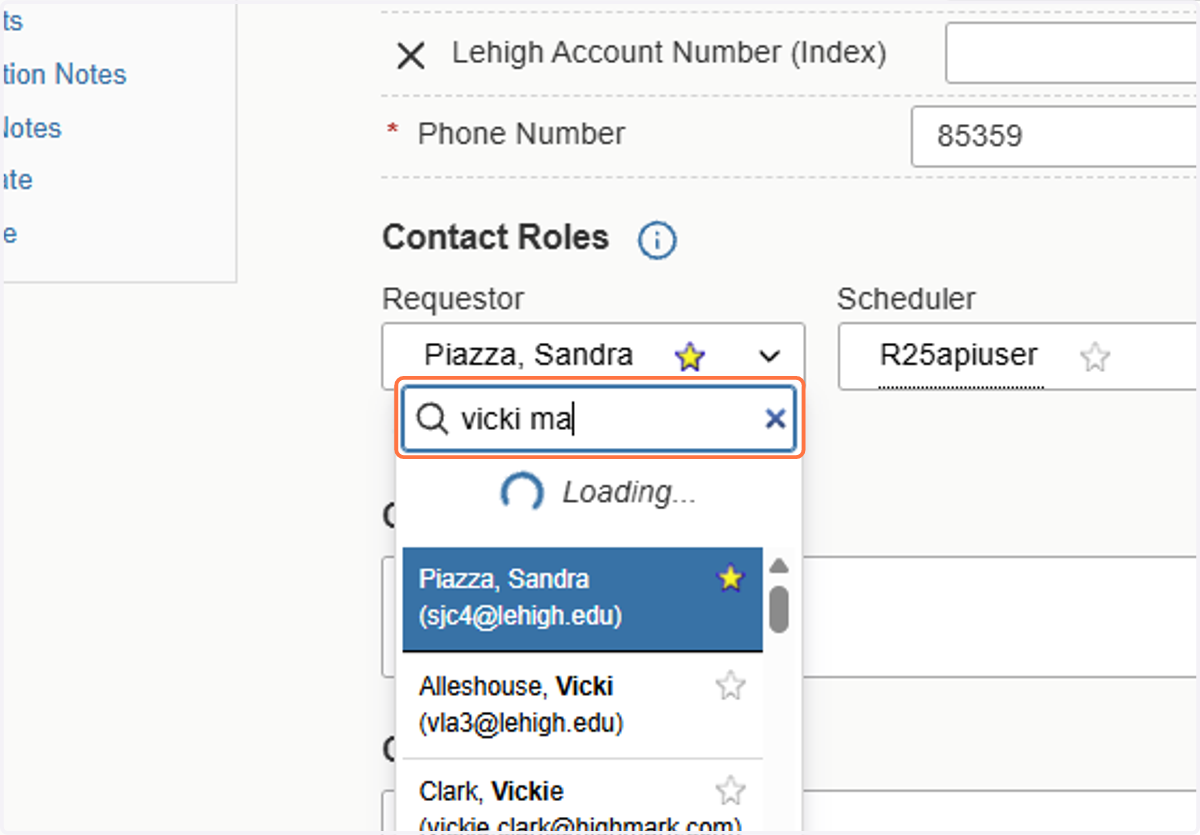
Task: Toggle favorite star on Requestor Piazza, Sandra
Action: click(689, 357)
